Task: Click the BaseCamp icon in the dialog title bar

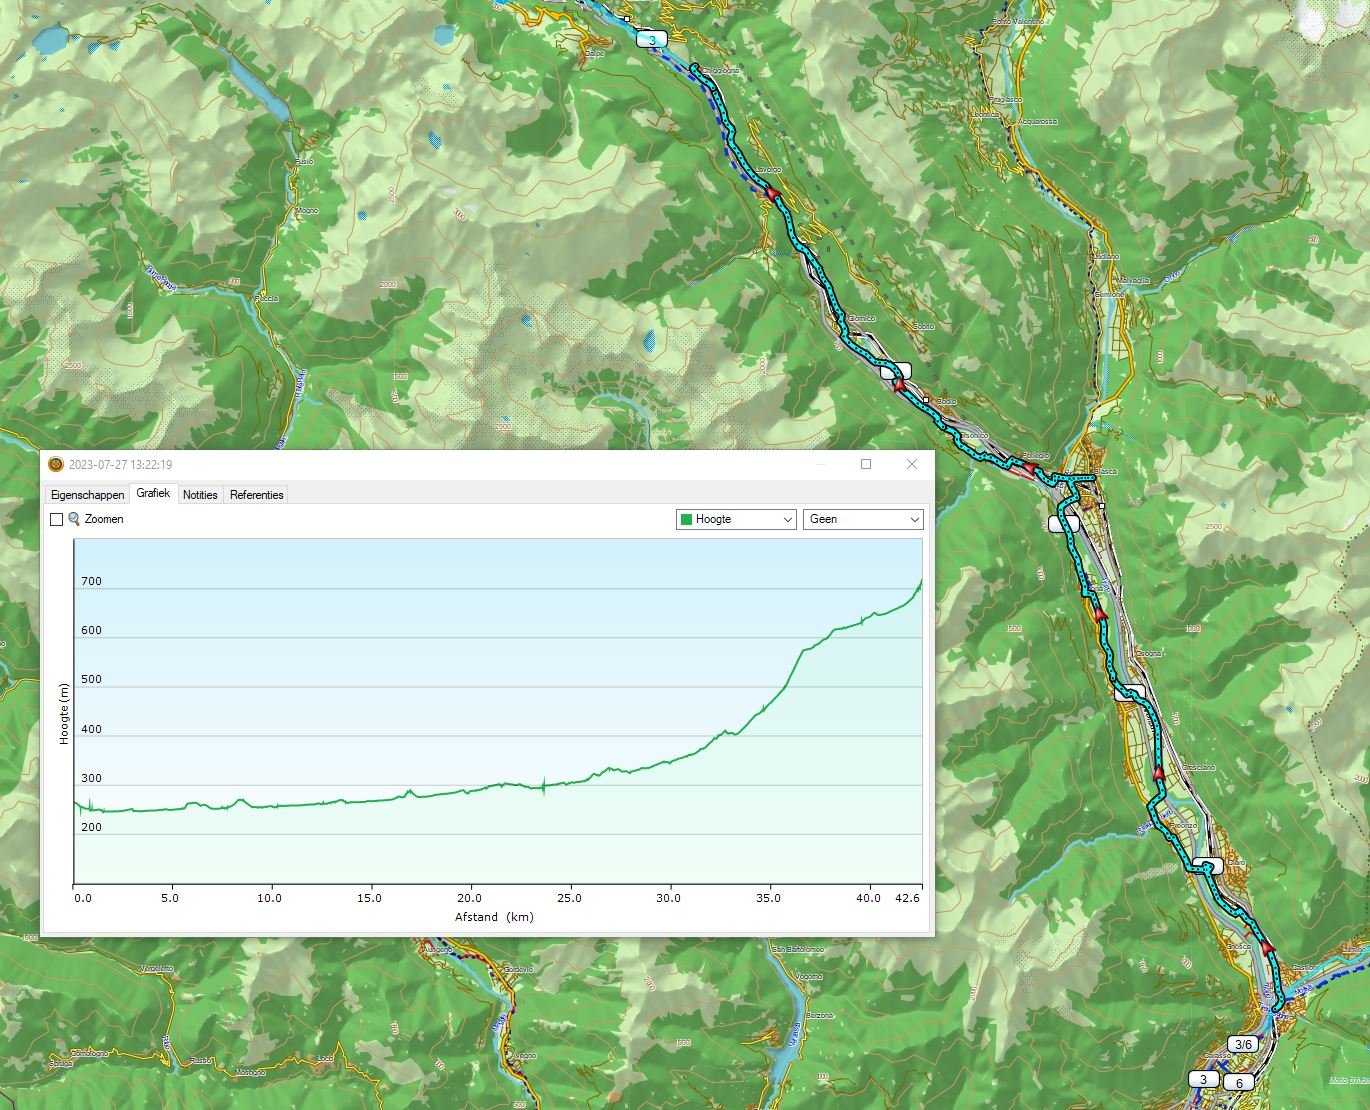Action: (56, 464)
